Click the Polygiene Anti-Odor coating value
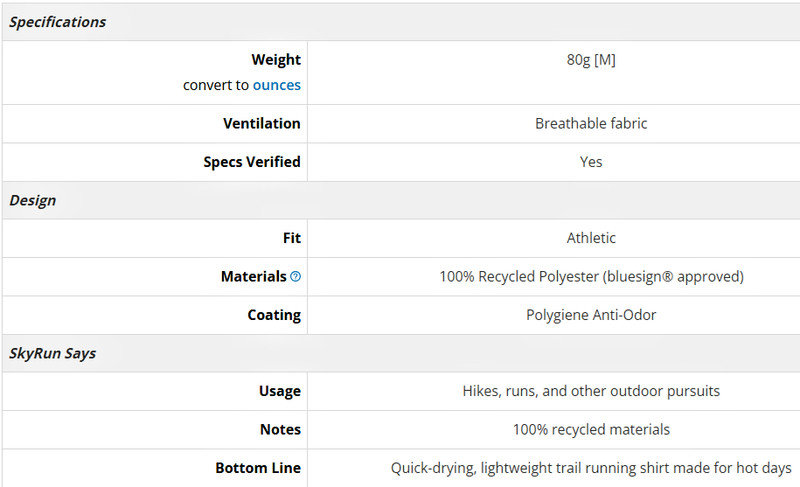 [591, 315]
